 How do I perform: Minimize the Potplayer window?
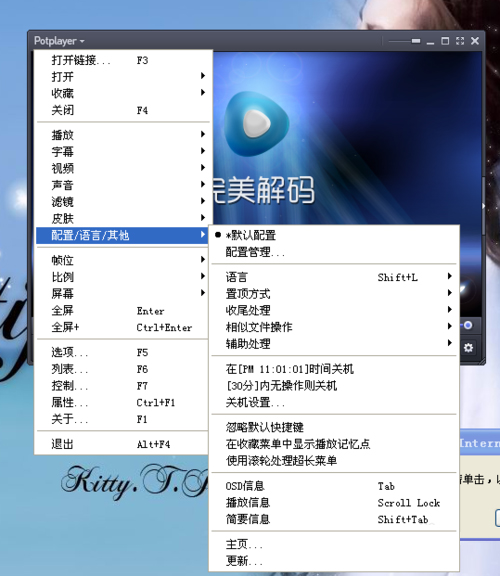pos(430,43)
